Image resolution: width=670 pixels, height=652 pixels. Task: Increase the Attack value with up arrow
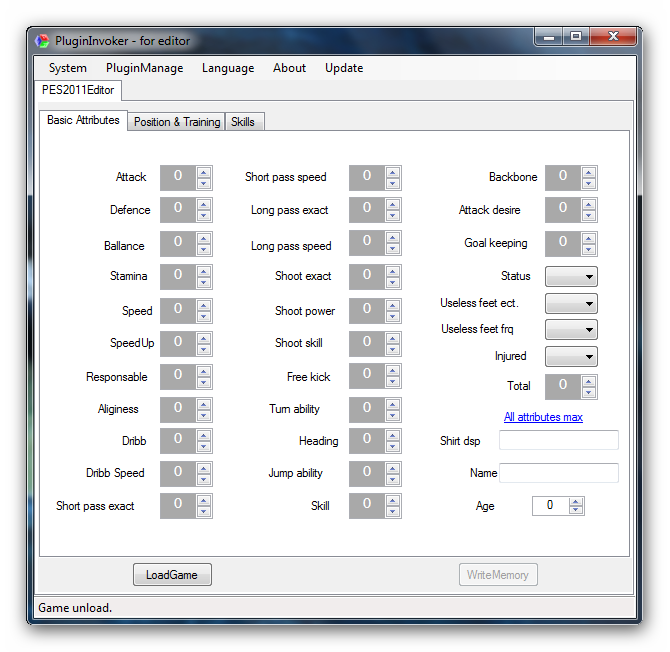204,173
